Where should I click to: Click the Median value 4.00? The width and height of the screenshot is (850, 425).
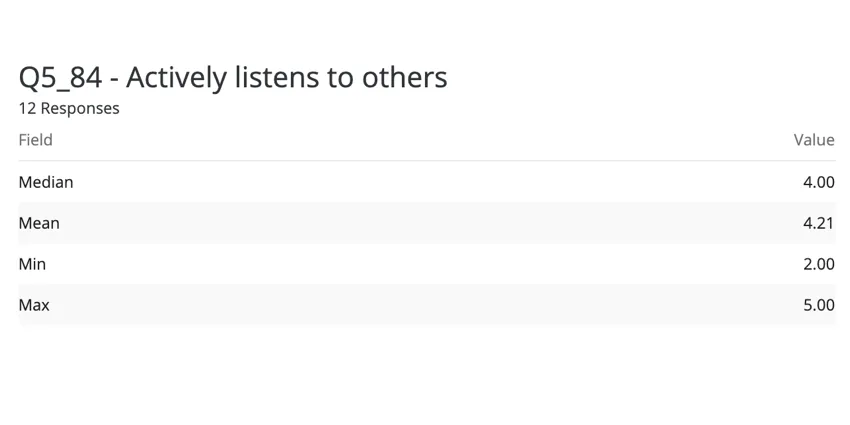(818, 182)
